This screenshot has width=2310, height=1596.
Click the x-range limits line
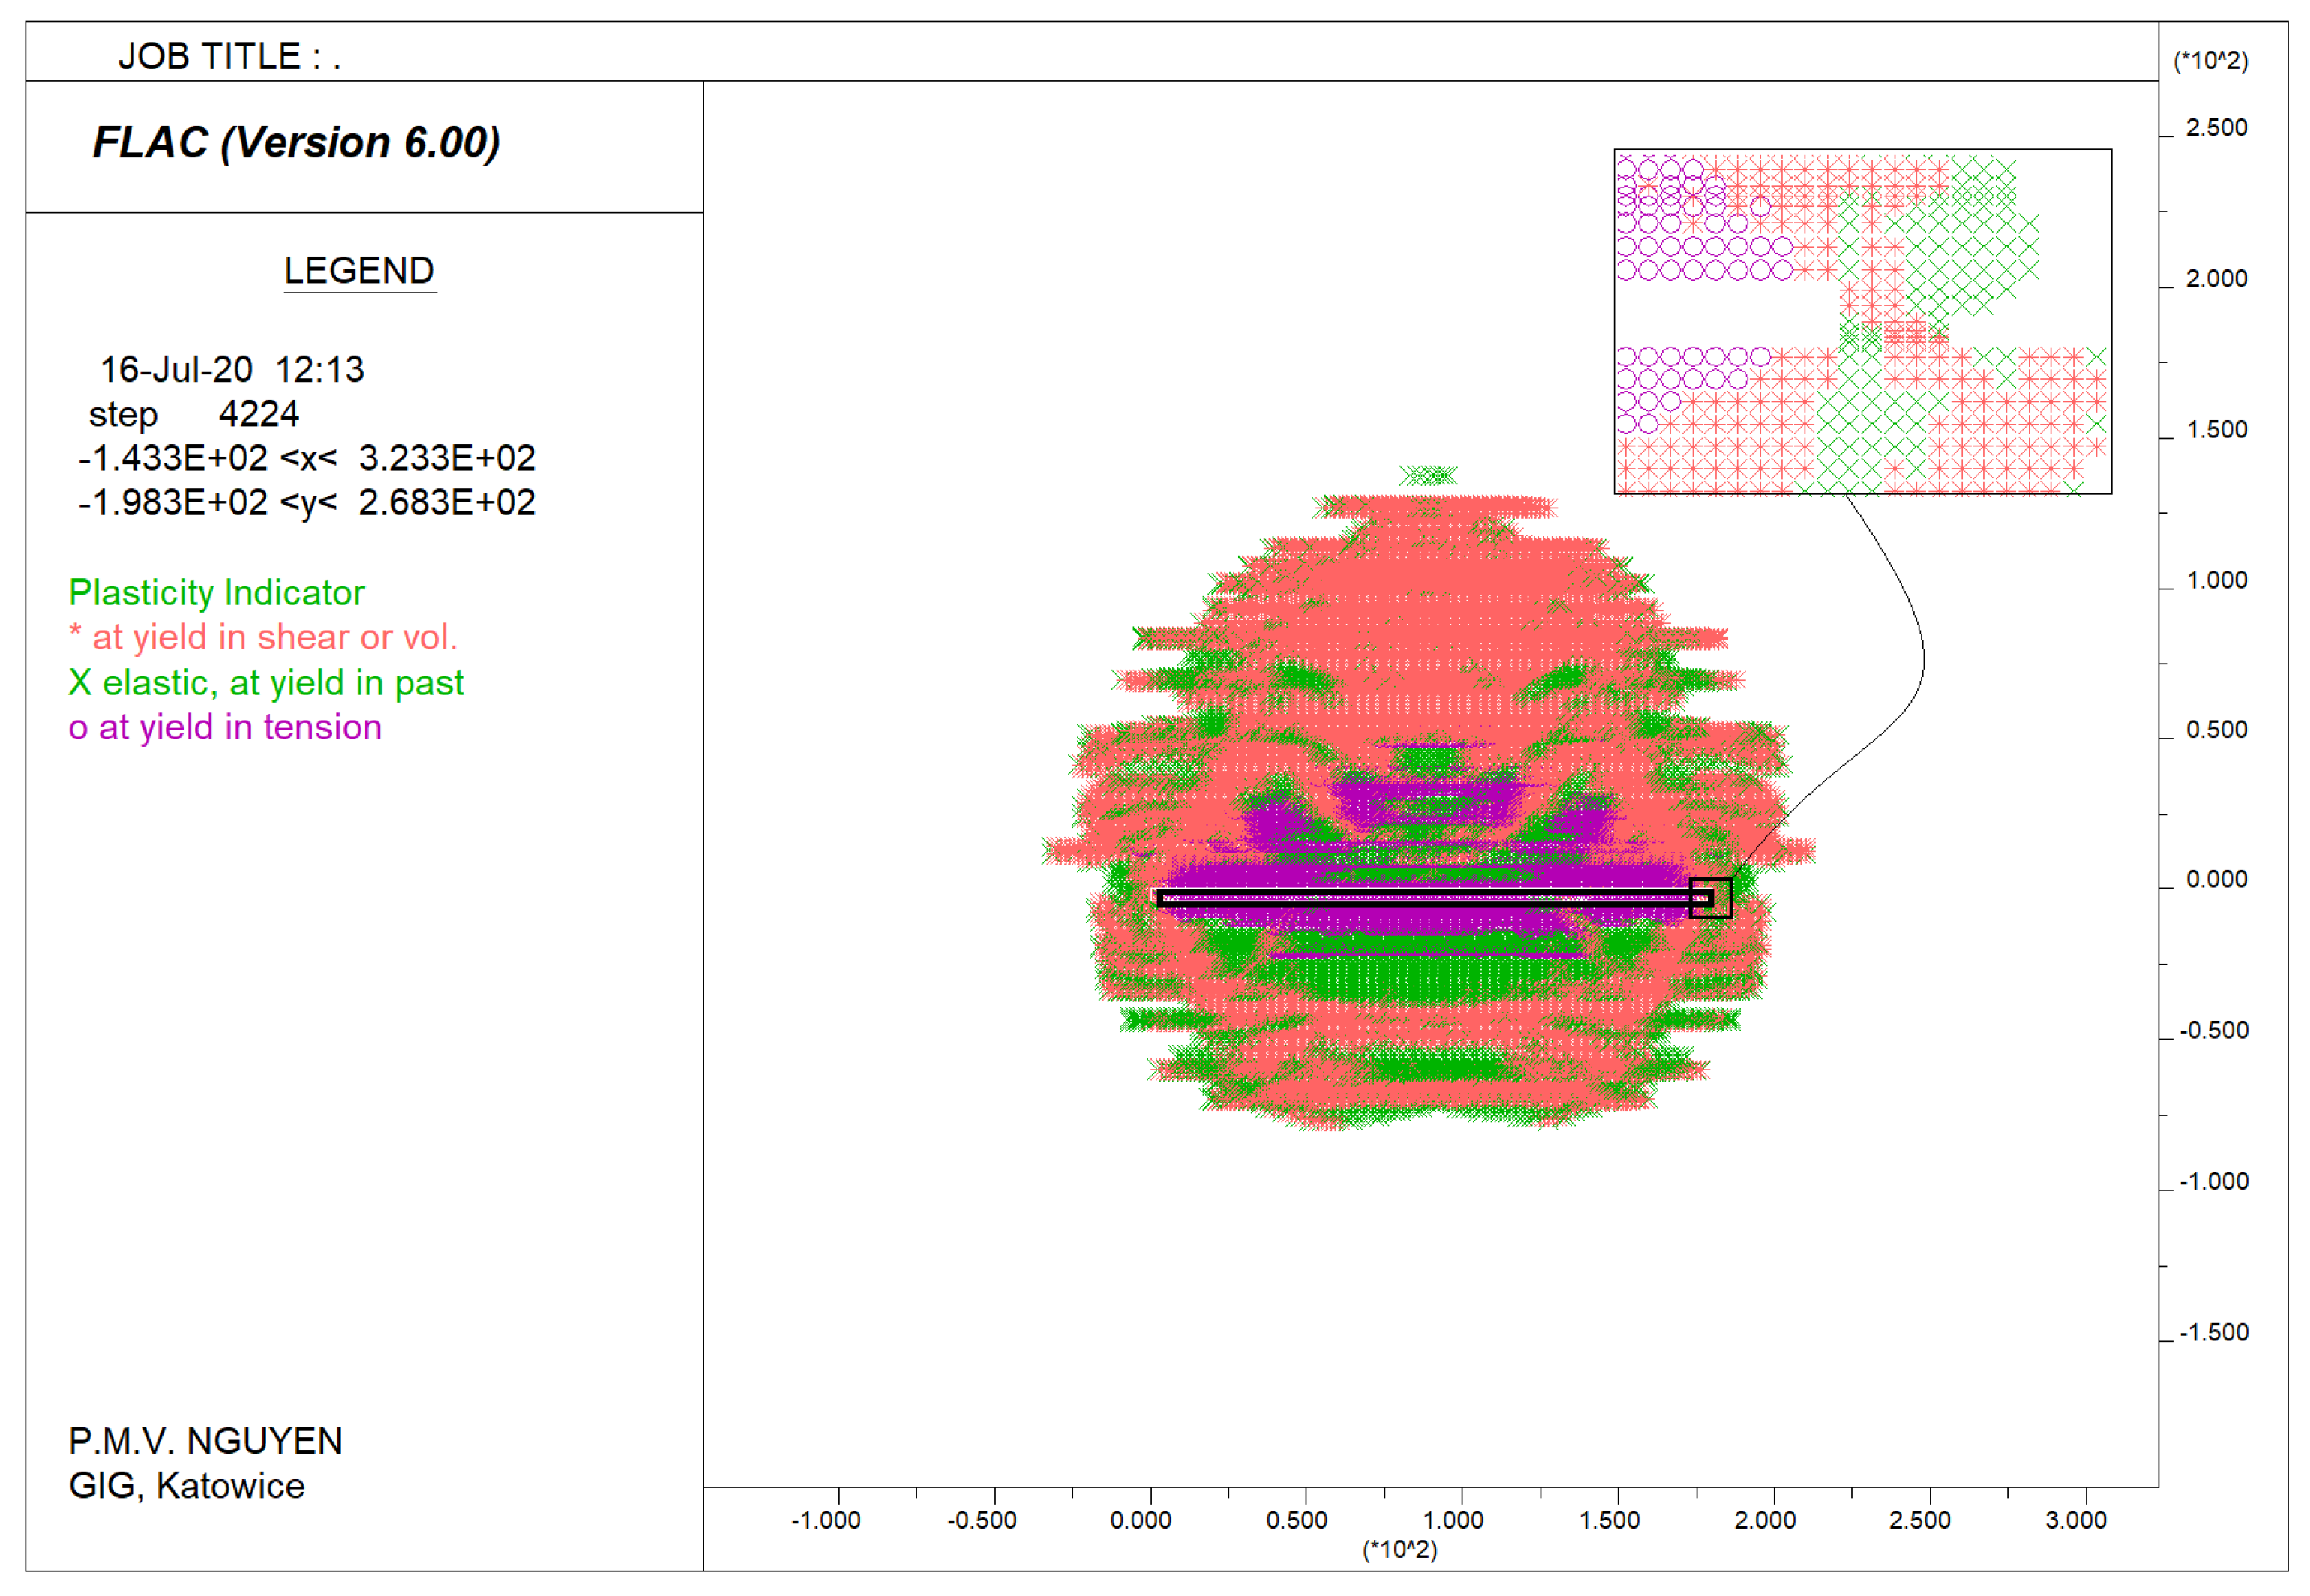(x=307, y=459)
